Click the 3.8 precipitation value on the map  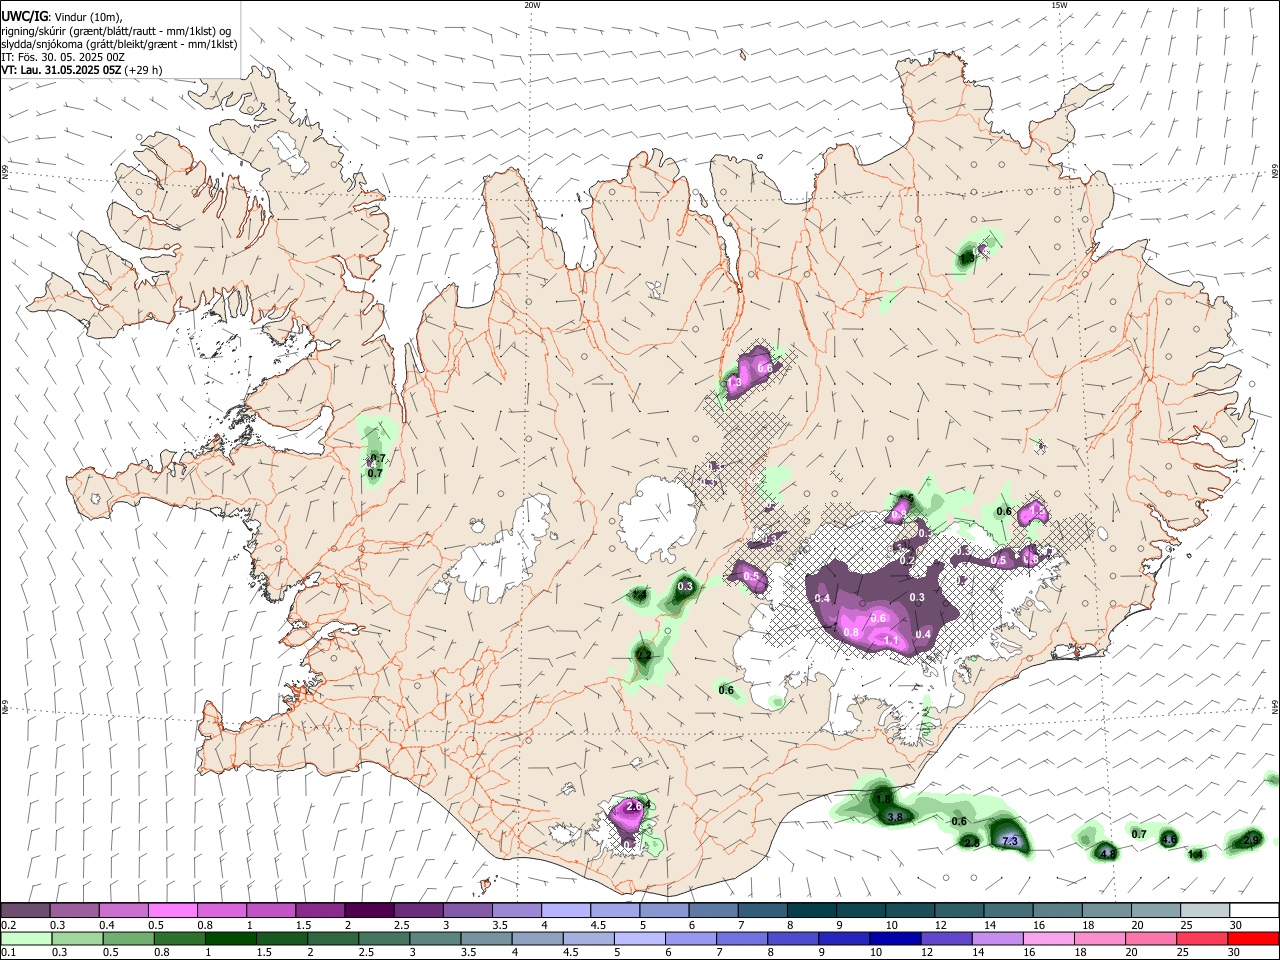click(895, 817)
